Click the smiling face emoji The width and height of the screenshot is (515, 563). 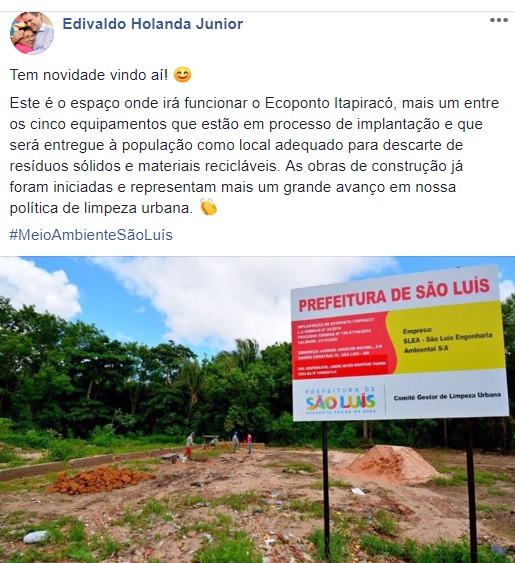(x=182, y=75)
